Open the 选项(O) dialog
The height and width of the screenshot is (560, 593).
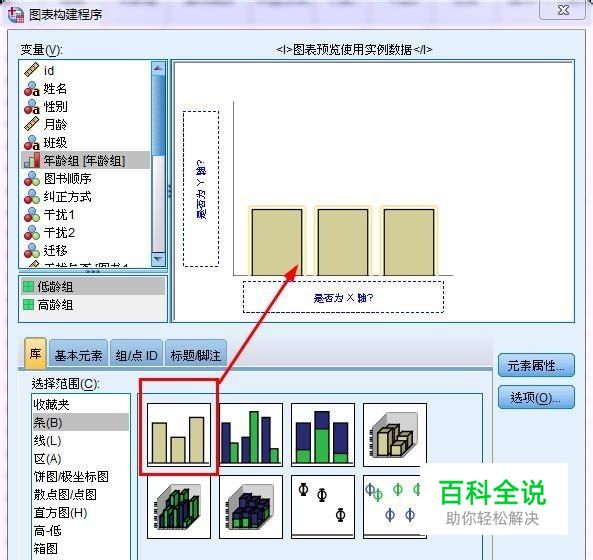pos(536,397)
